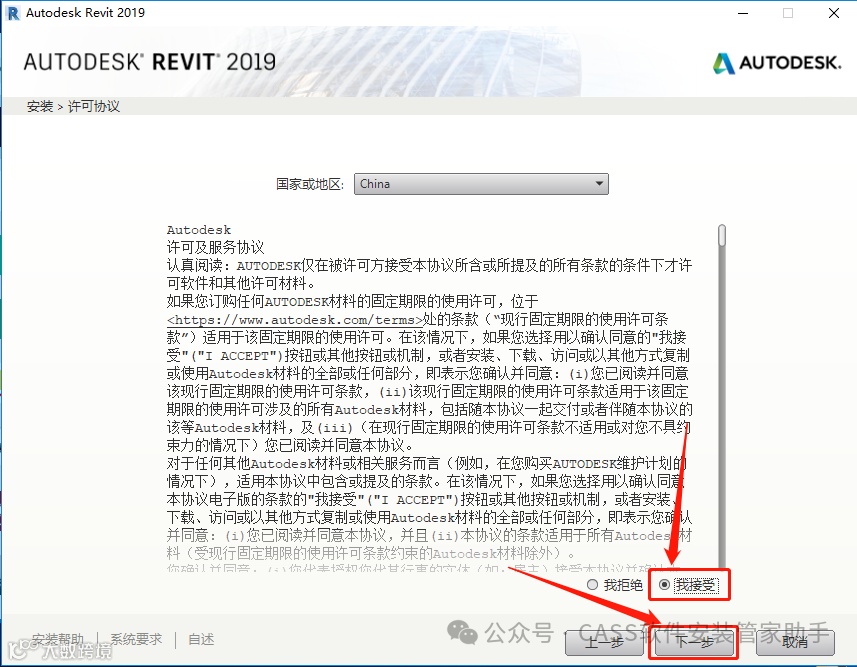Open the 系统要求 system requirements link
The width and height of the screenshot is (857, 667).
click(x=136, y=639)
